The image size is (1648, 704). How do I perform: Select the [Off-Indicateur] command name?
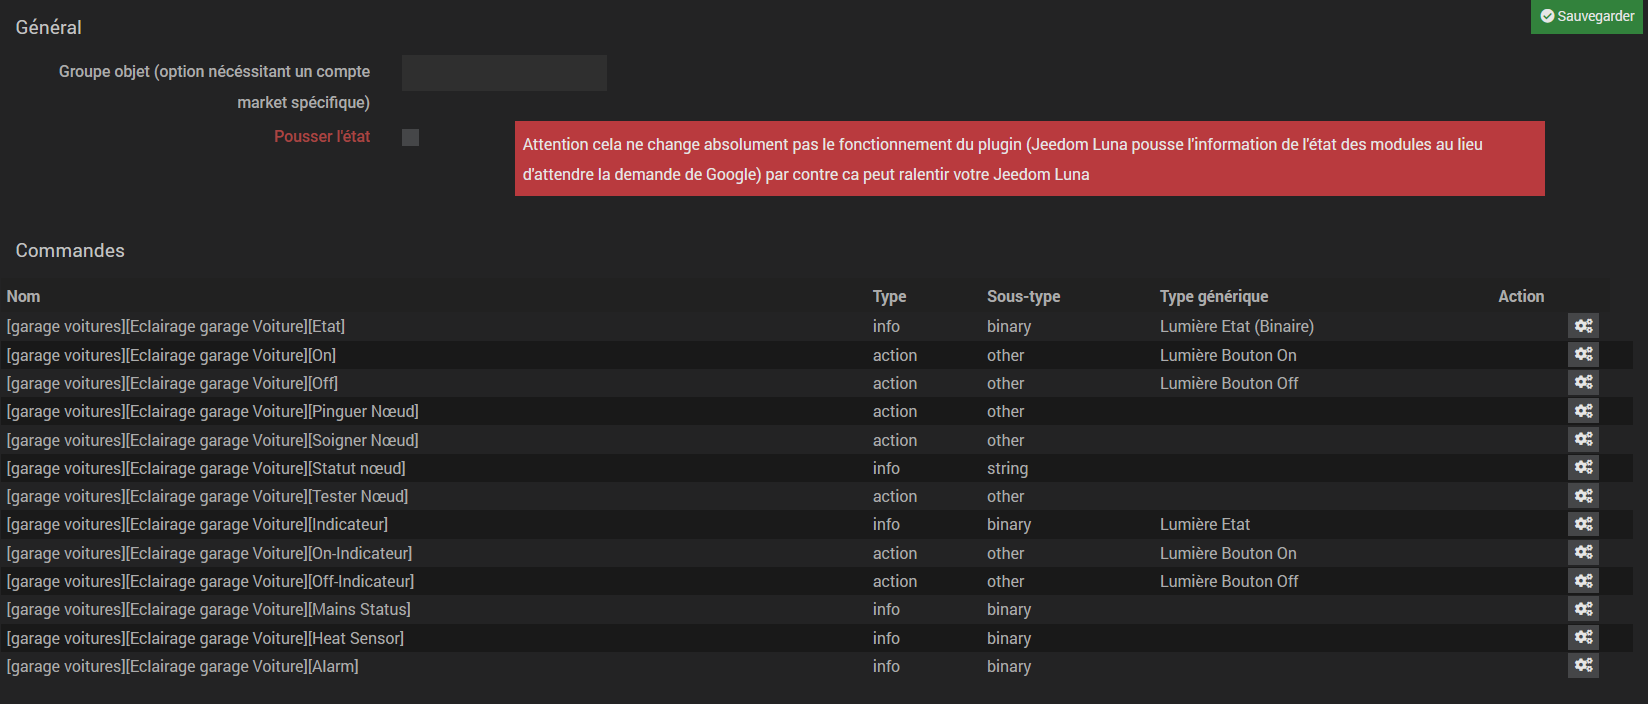click(210, 581)
